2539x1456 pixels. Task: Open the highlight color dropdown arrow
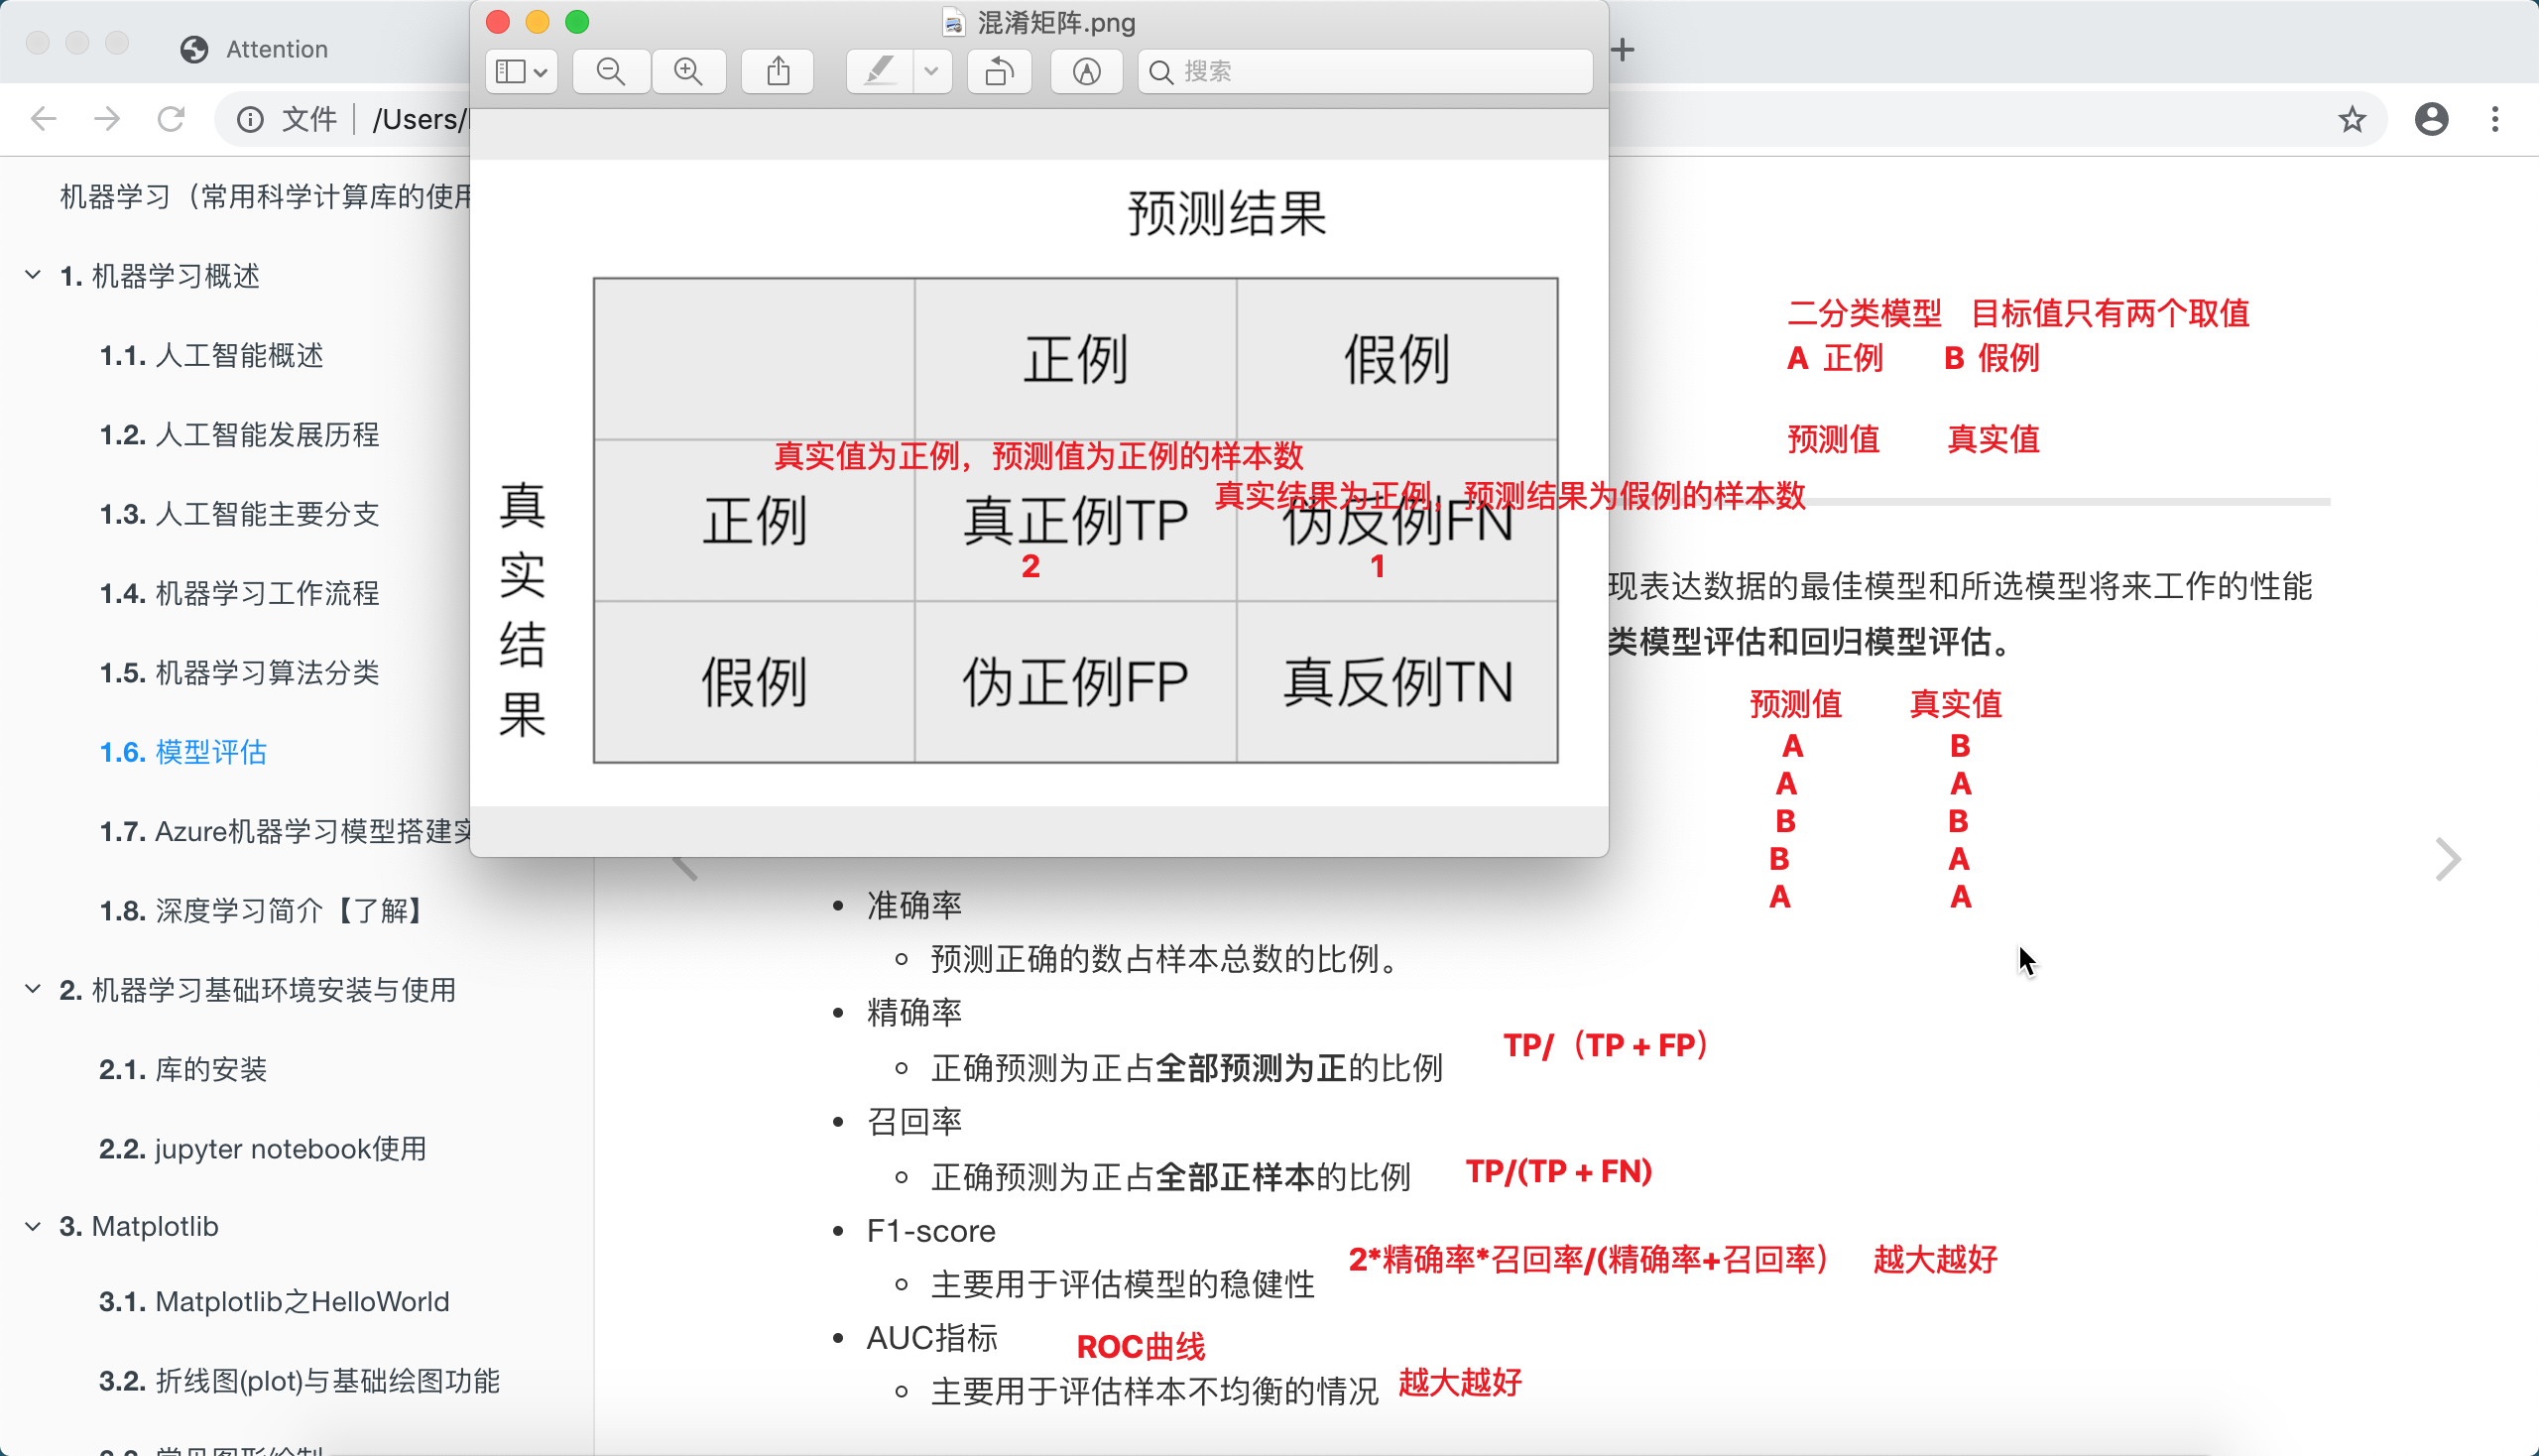tap(931, 71)
